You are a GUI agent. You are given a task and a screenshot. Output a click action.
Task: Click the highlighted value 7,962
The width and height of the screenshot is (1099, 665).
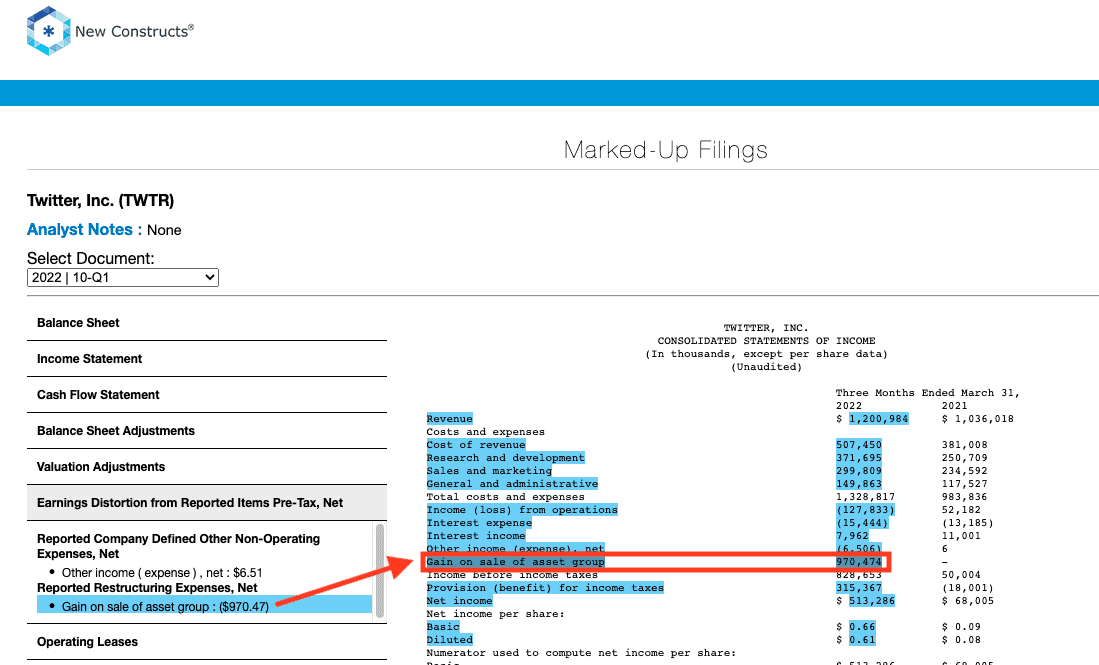click(x=852, y=535)
